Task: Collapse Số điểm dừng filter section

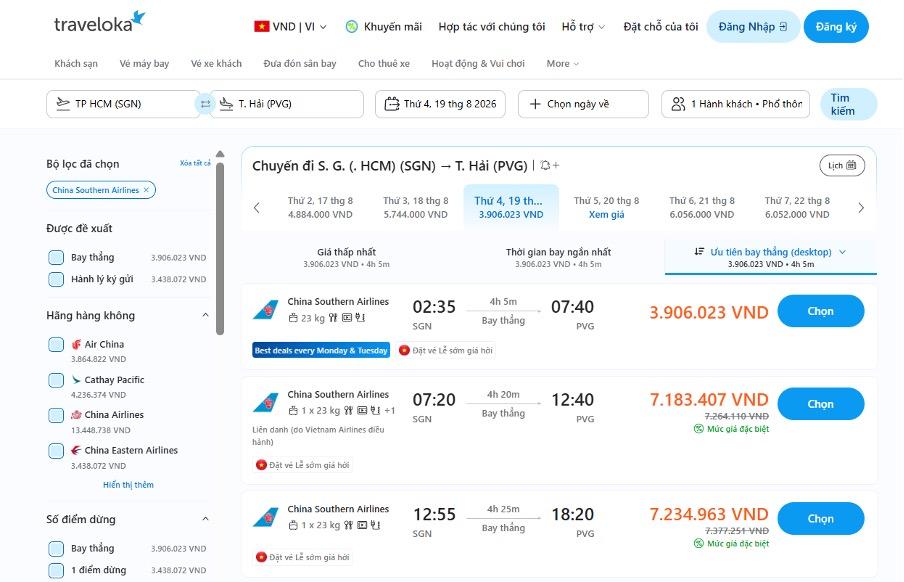Action: [x=205, y=519]
